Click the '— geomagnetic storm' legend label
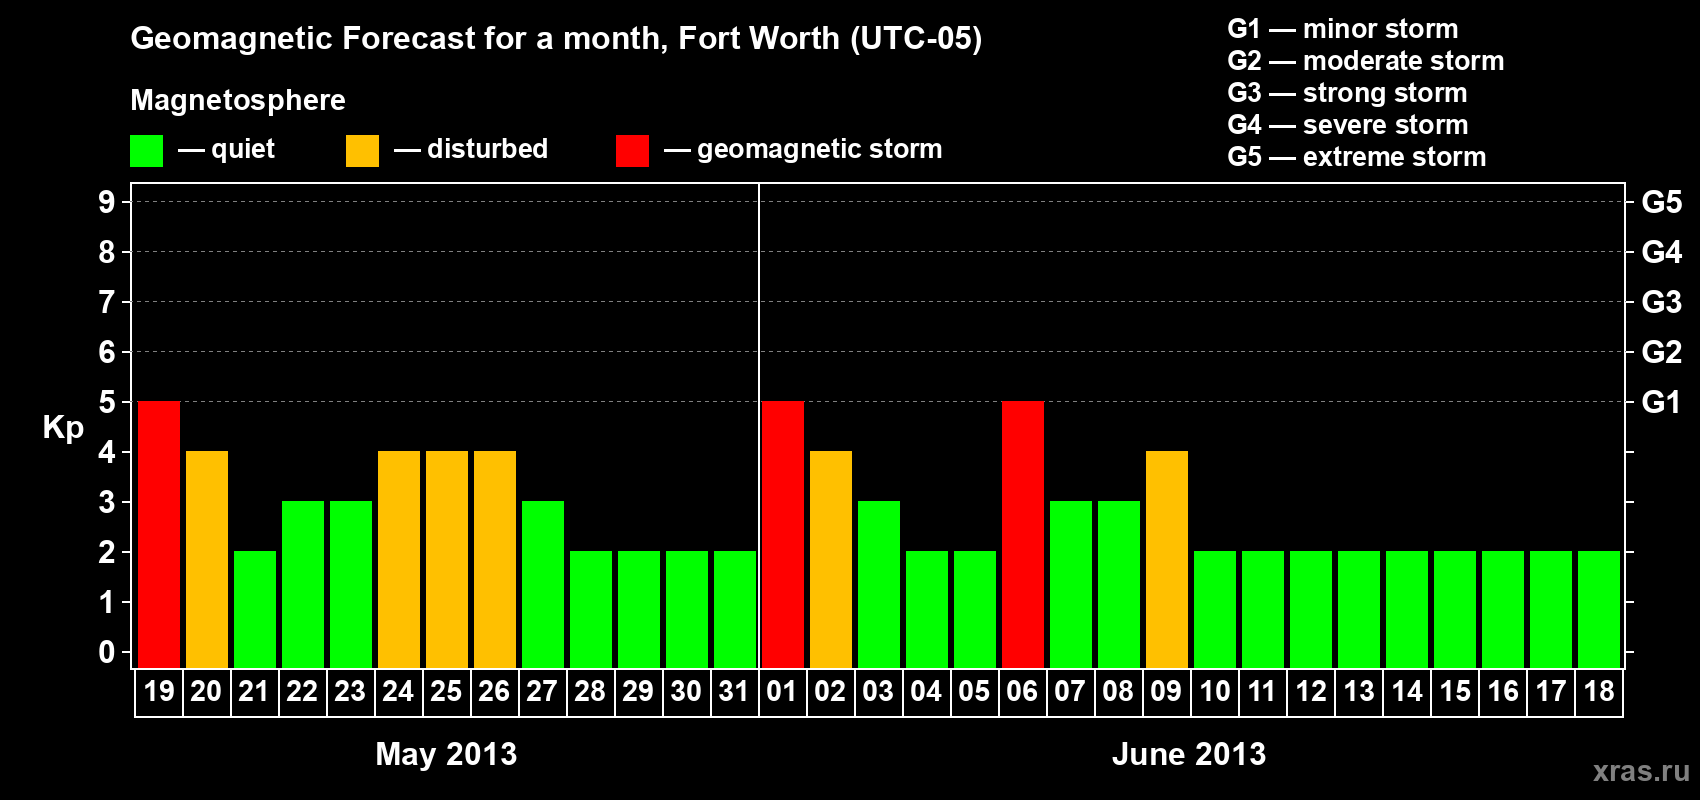This screenshot has width=1700, height=800. (x=803, y=149)
